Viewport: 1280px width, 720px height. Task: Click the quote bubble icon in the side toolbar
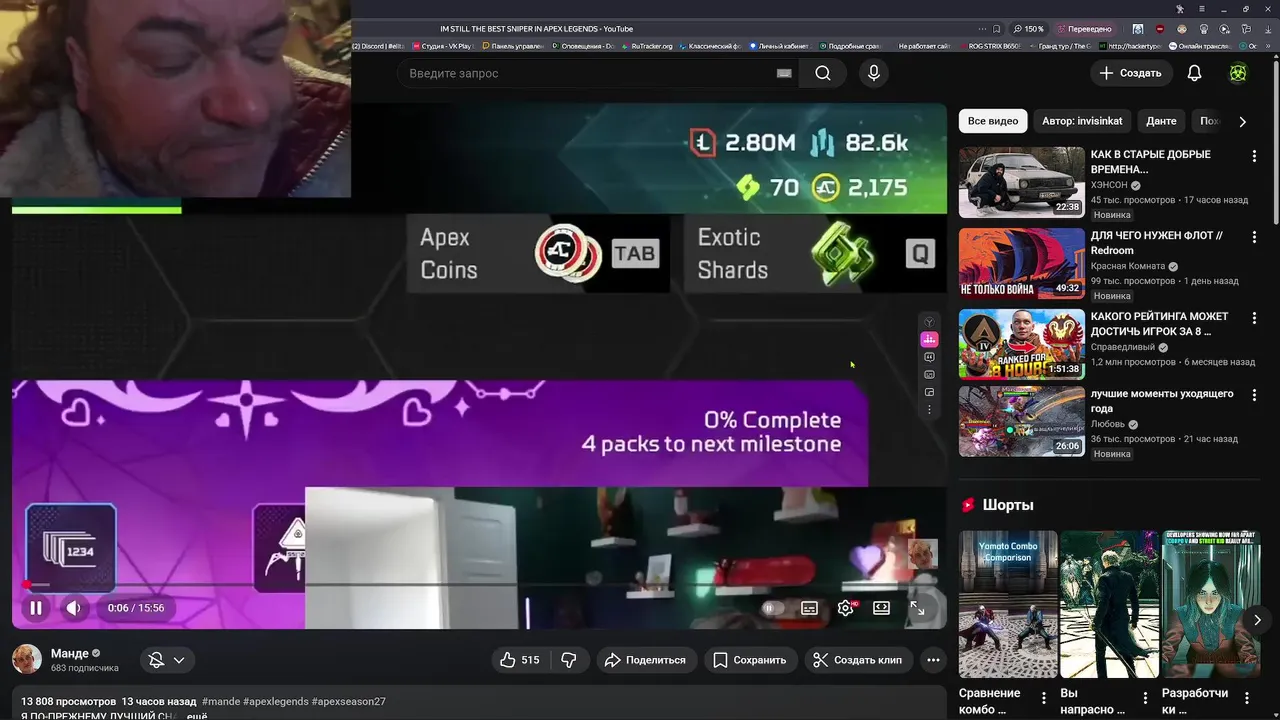point(929,357)
